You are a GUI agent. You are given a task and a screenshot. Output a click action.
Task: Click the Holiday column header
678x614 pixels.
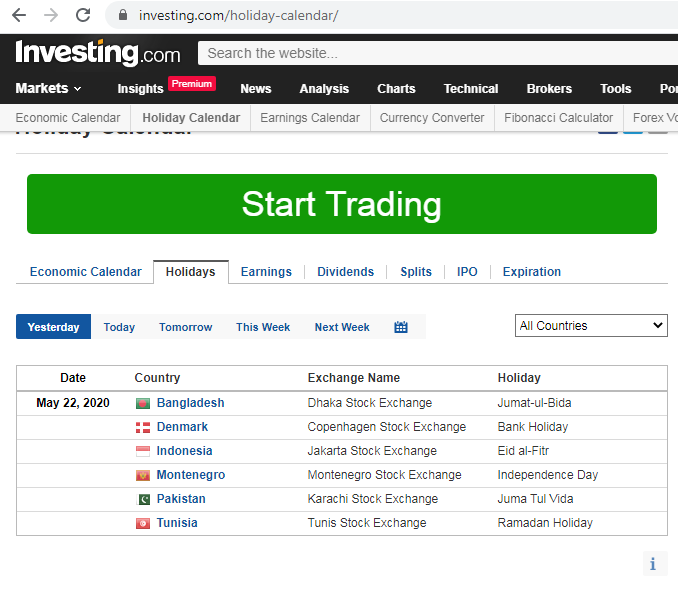pos(519,378)
